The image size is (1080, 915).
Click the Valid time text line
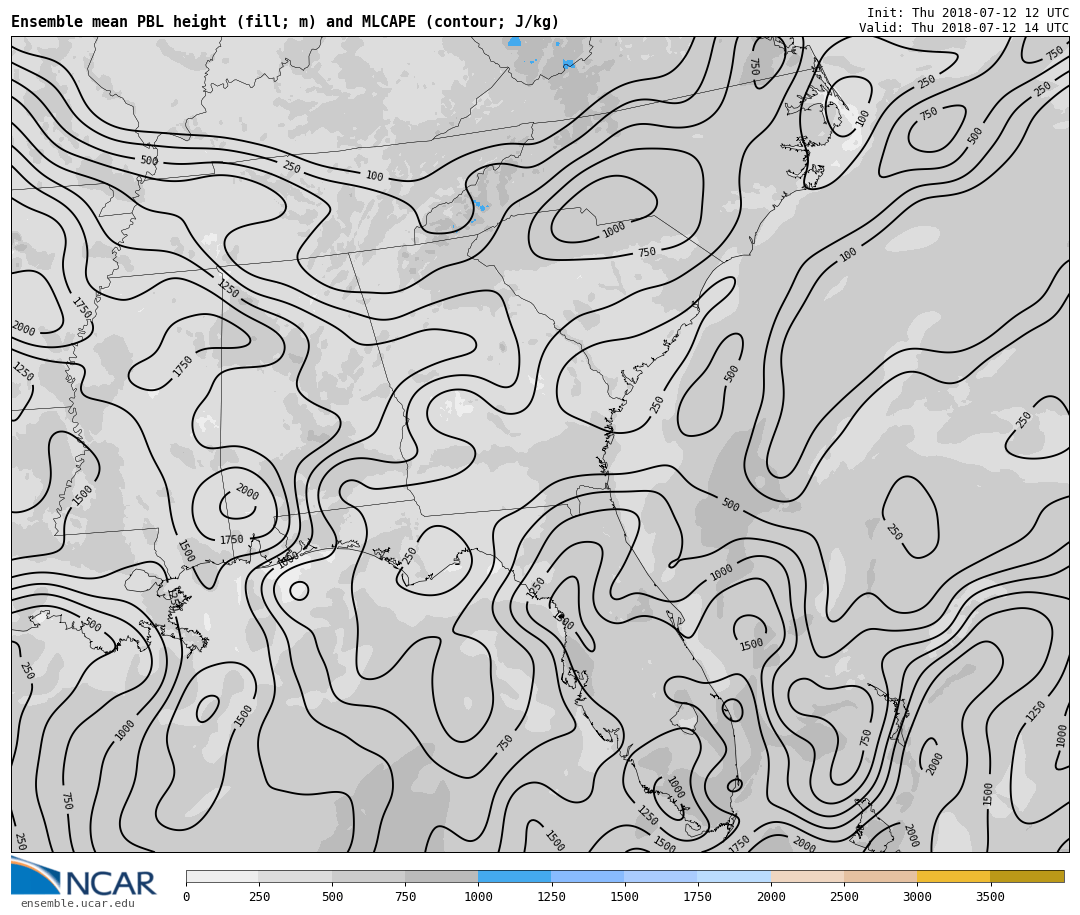click(963, 28)
